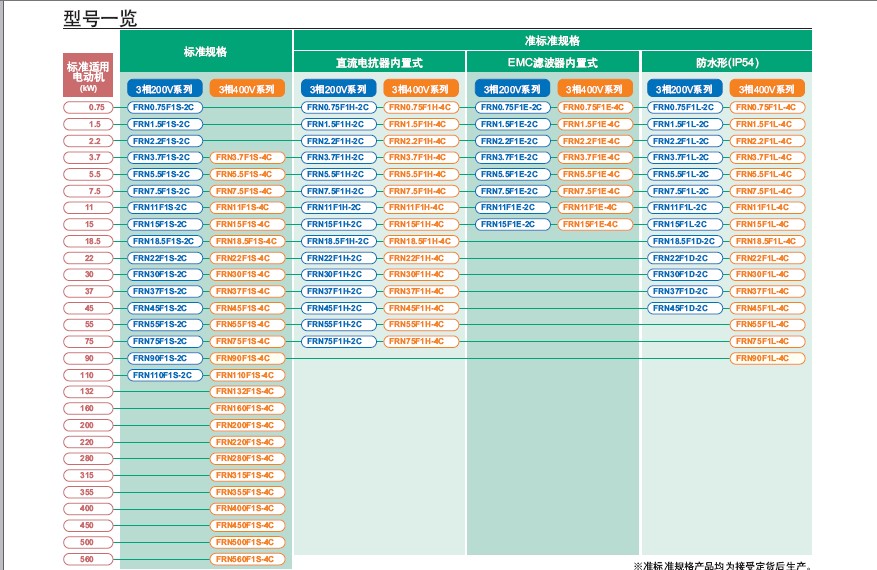Select model FRN15F1H-2C
Image resolution: width=877 pixels, height=570 pixels.
pos(339,224)
